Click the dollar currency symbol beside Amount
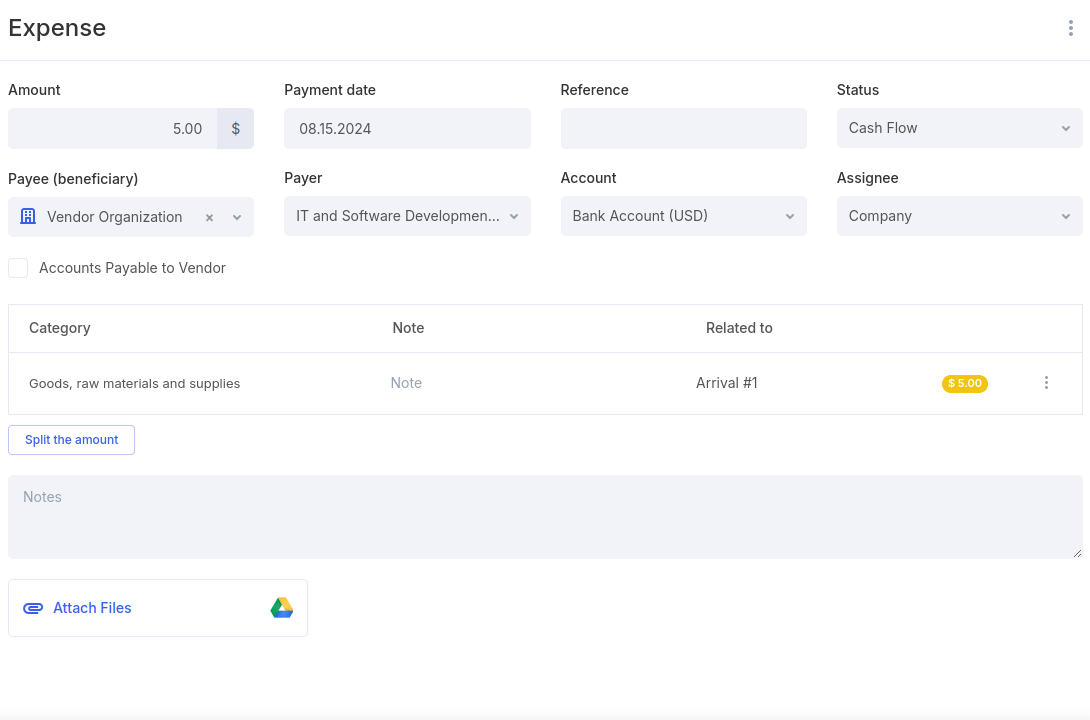Screen dimensions: 1090x720 (x=236, y=129)
